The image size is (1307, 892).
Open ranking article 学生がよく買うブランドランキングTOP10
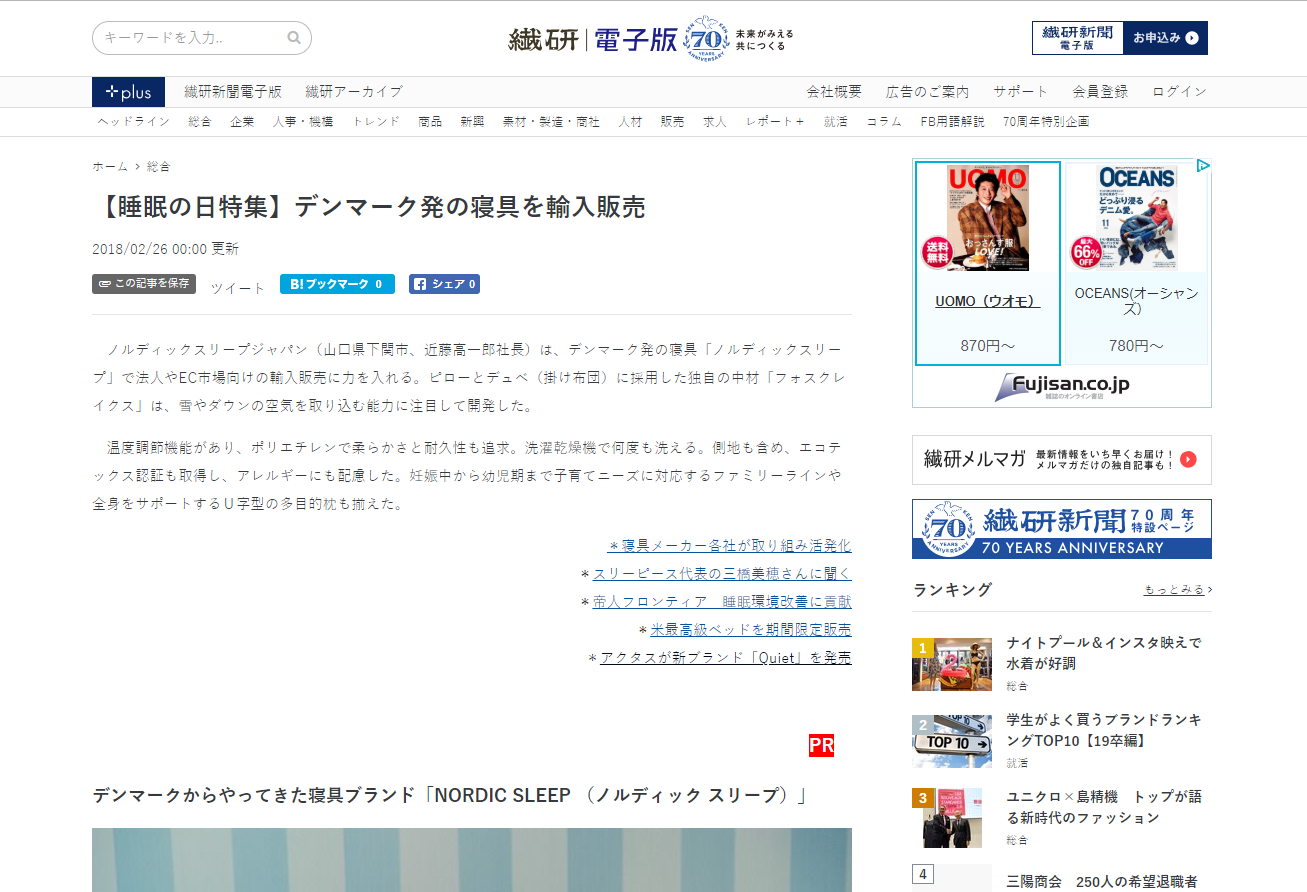click(x=1104, y=730)
